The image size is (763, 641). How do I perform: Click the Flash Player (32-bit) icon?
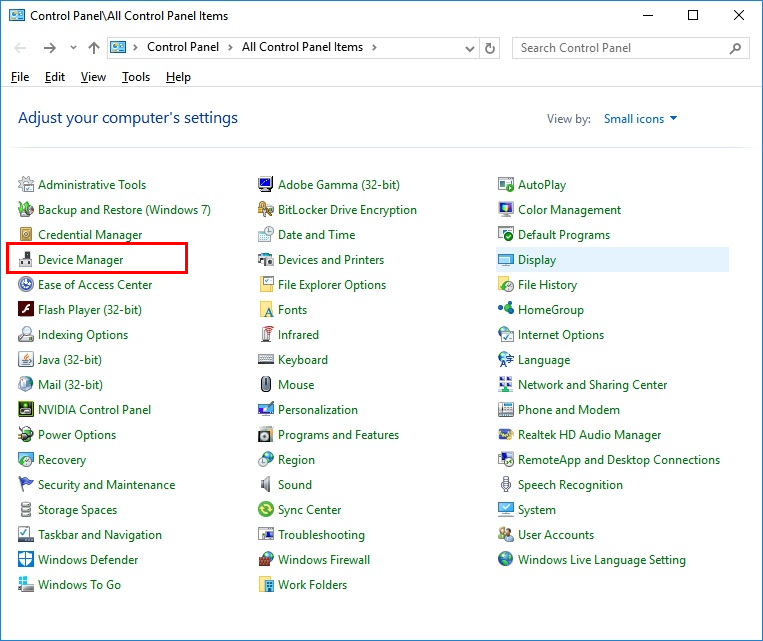pos(26,310)
